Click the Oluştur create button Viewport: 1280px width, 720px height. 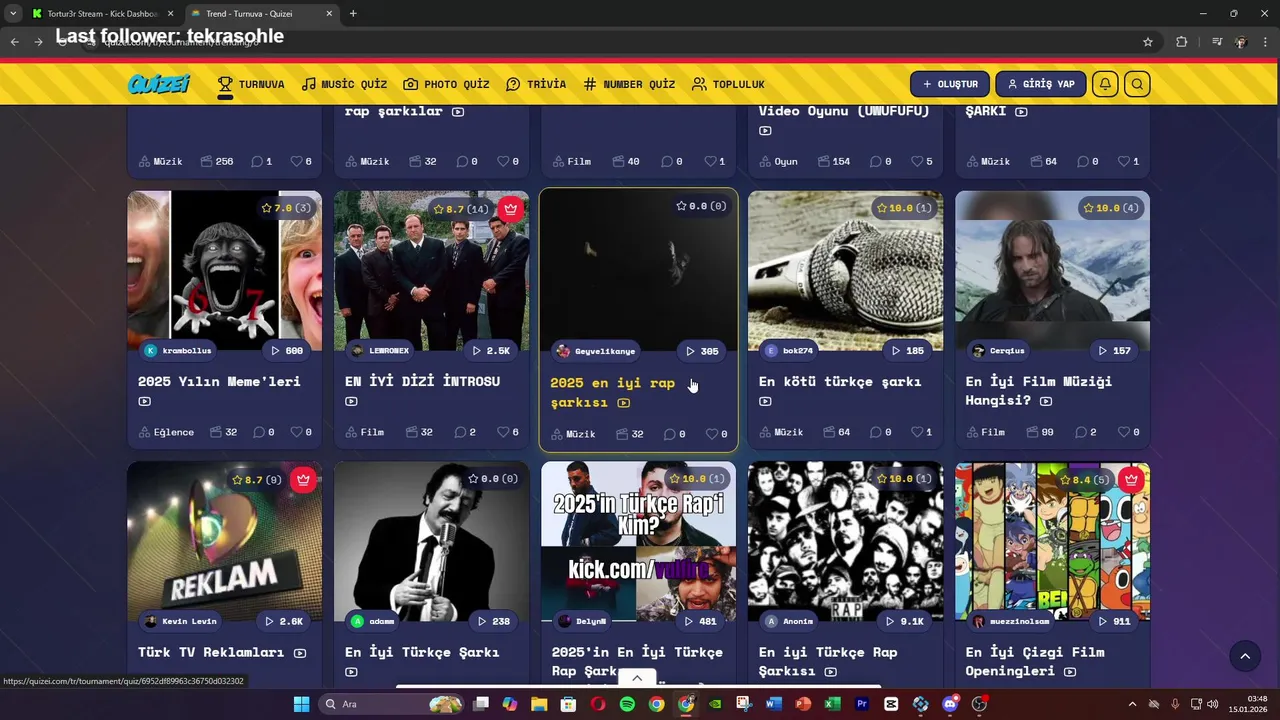950,84
